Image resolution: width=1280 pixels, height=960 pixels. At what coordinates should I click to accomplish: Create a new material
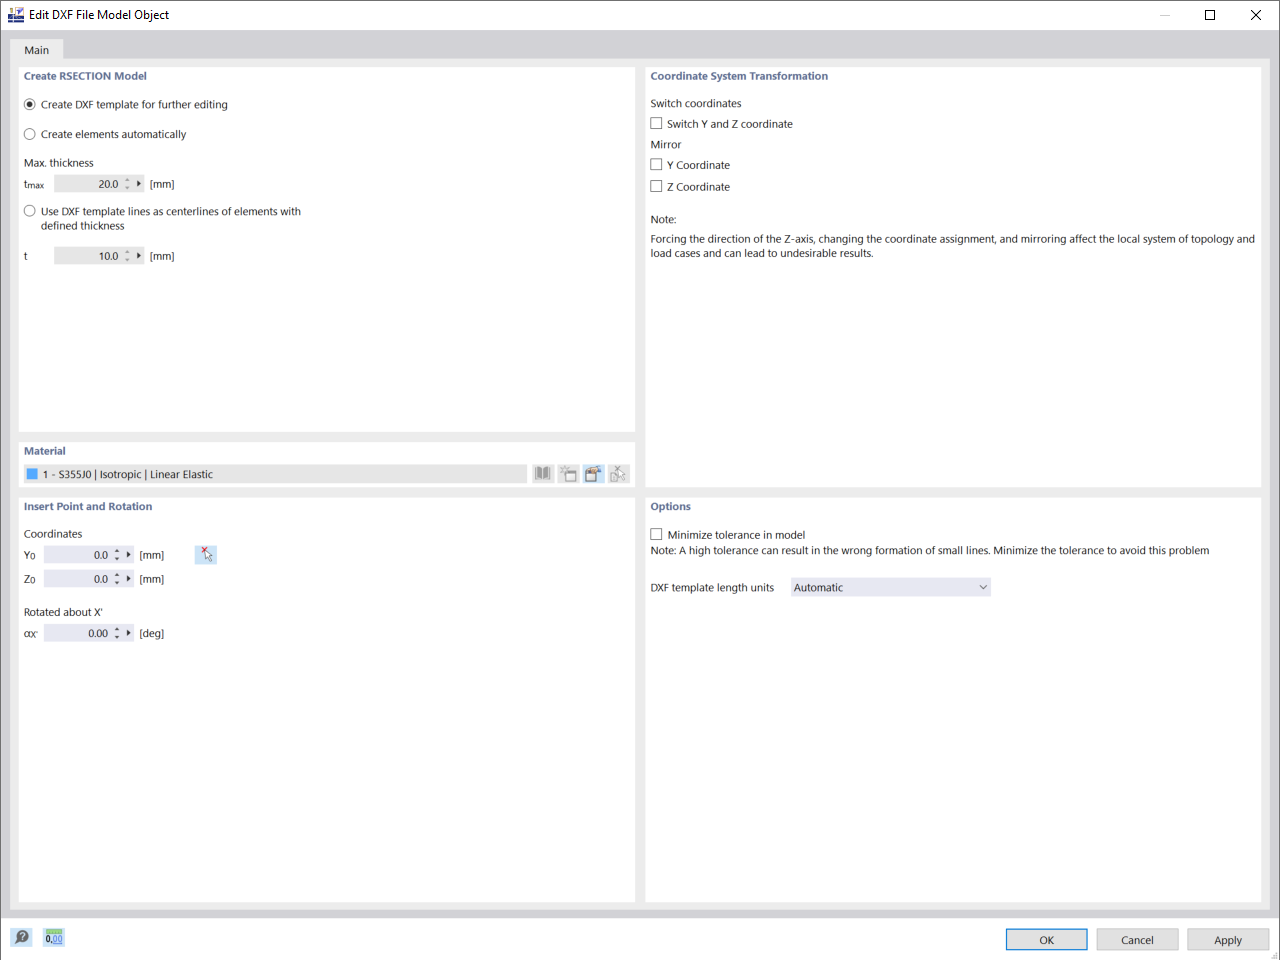coord(568,473)
